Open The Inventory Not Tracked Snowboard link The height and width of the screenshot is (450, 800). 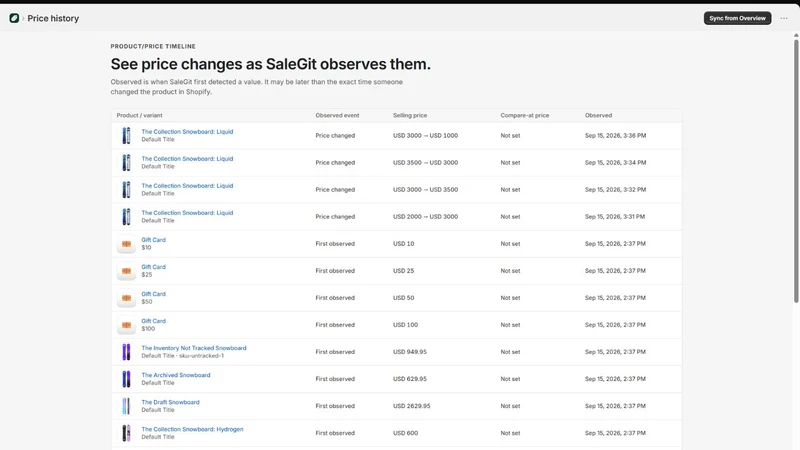point(194,348)
